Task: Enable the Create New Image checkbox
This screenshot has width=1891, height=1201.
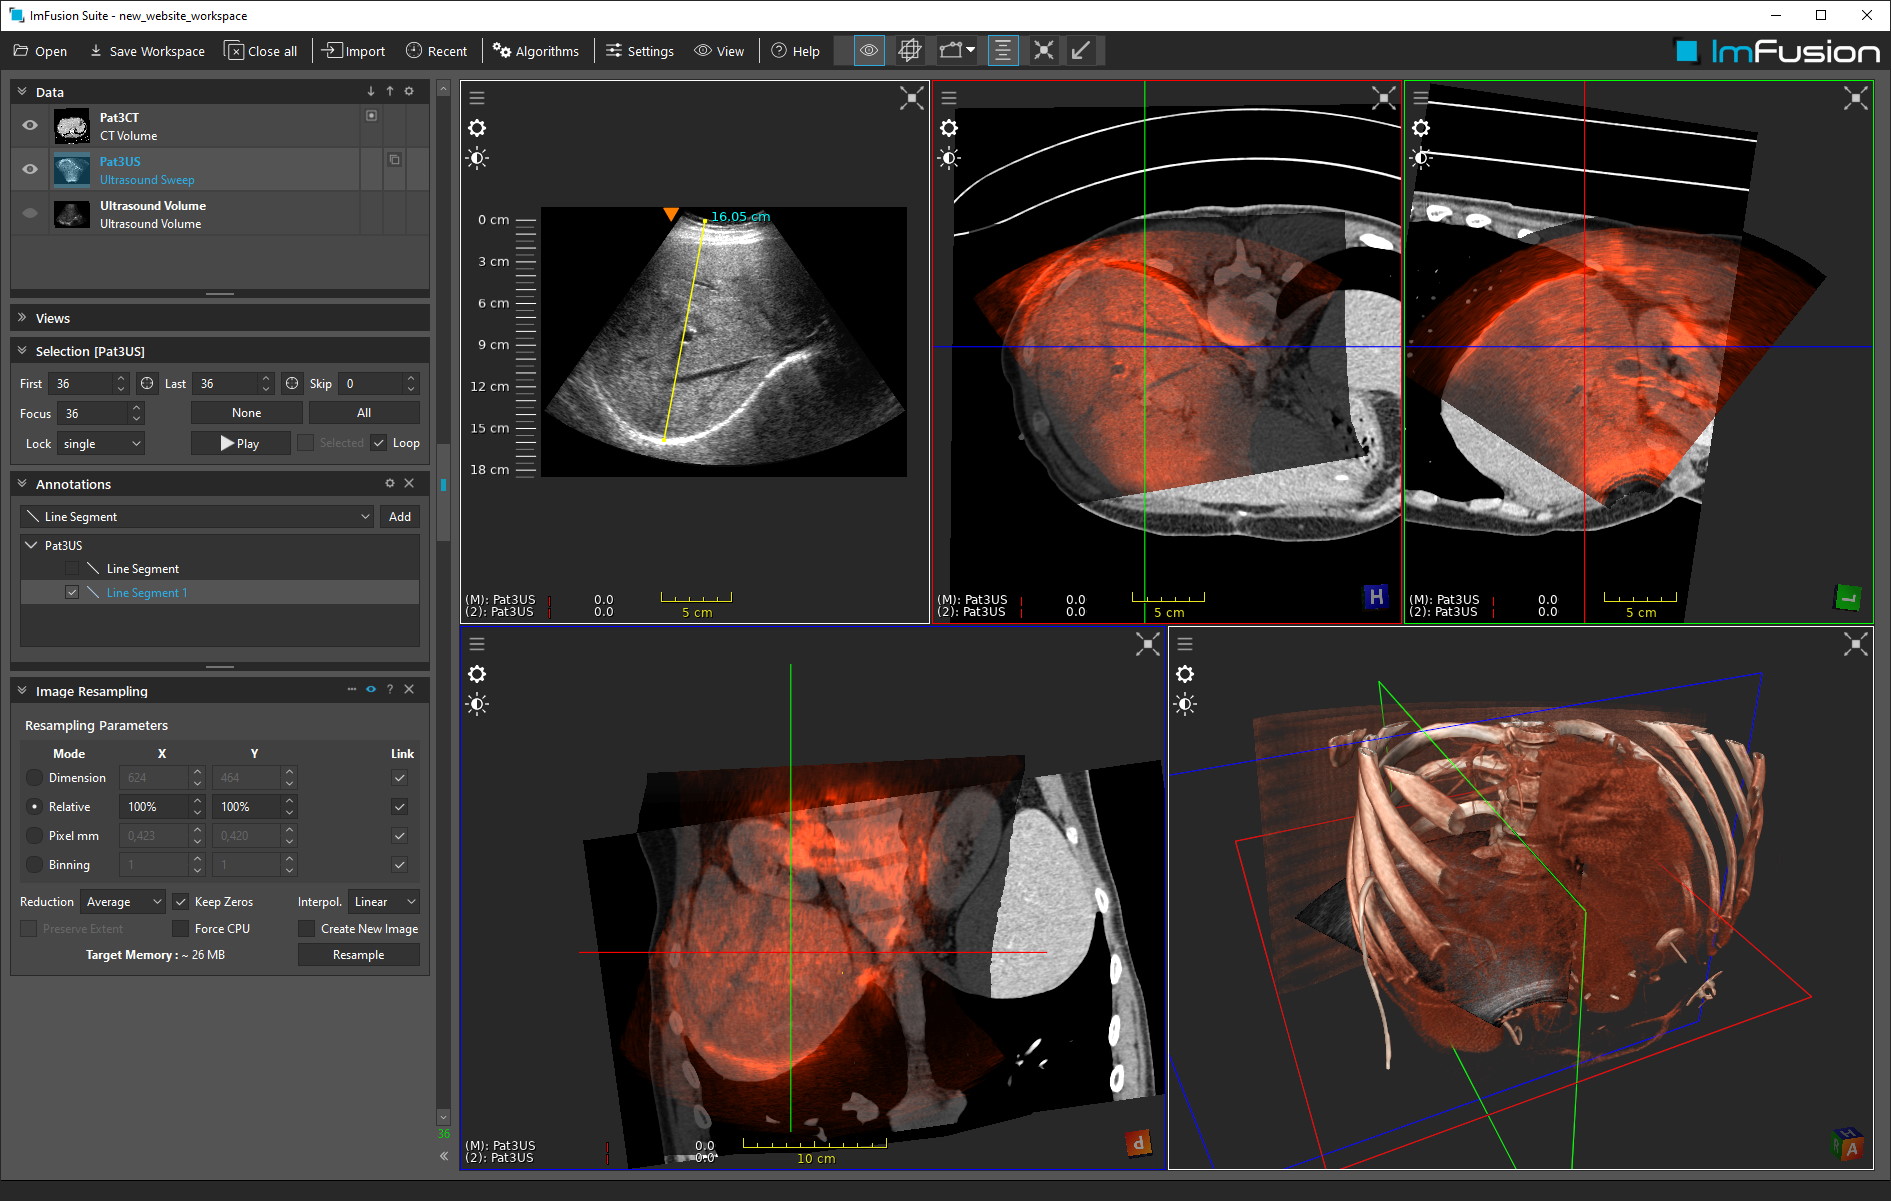Action: click(307, 929)
